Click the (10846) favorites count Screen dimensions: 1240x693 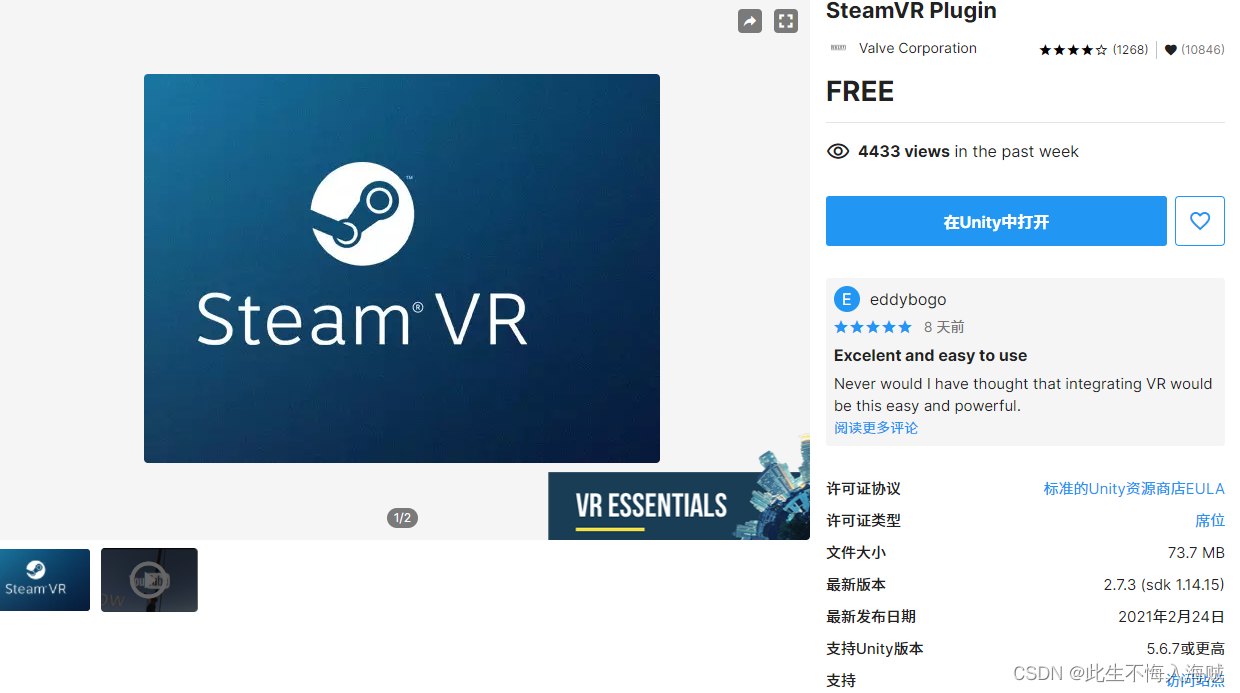(1203, 50)
